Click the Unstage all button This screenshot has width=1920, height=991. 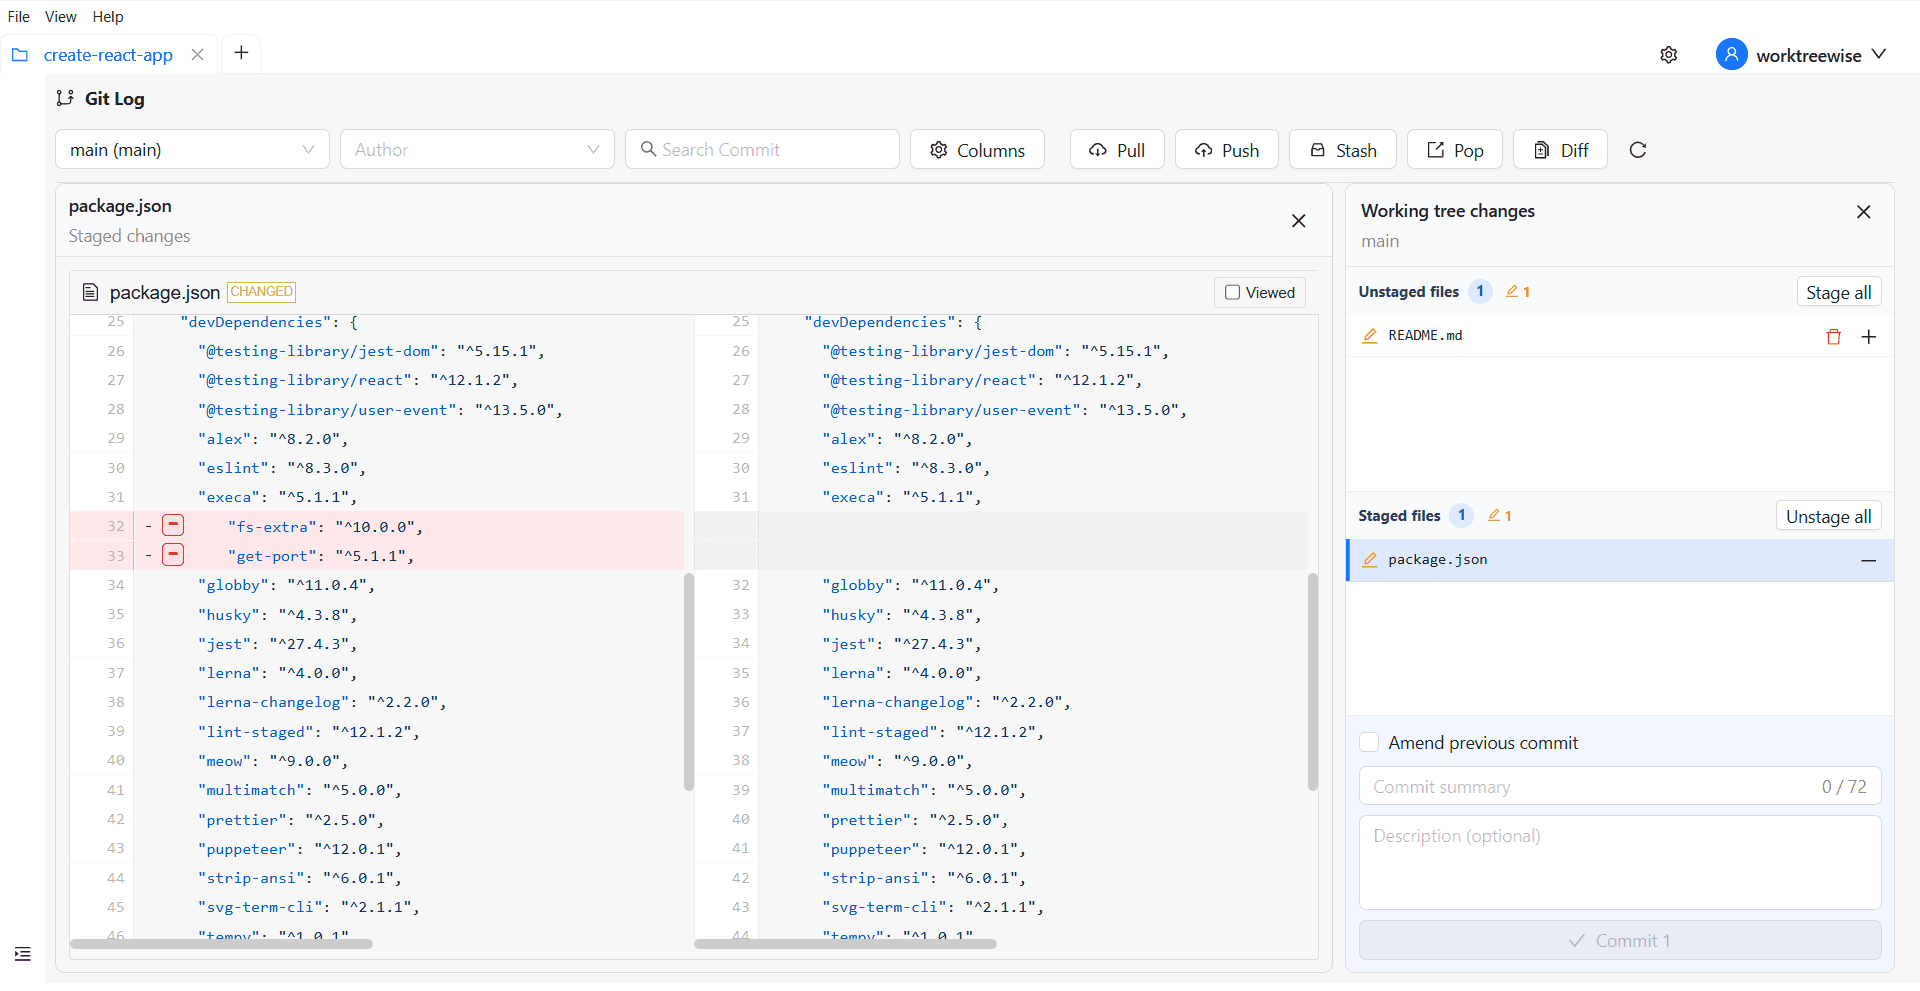coord(1829,516)
